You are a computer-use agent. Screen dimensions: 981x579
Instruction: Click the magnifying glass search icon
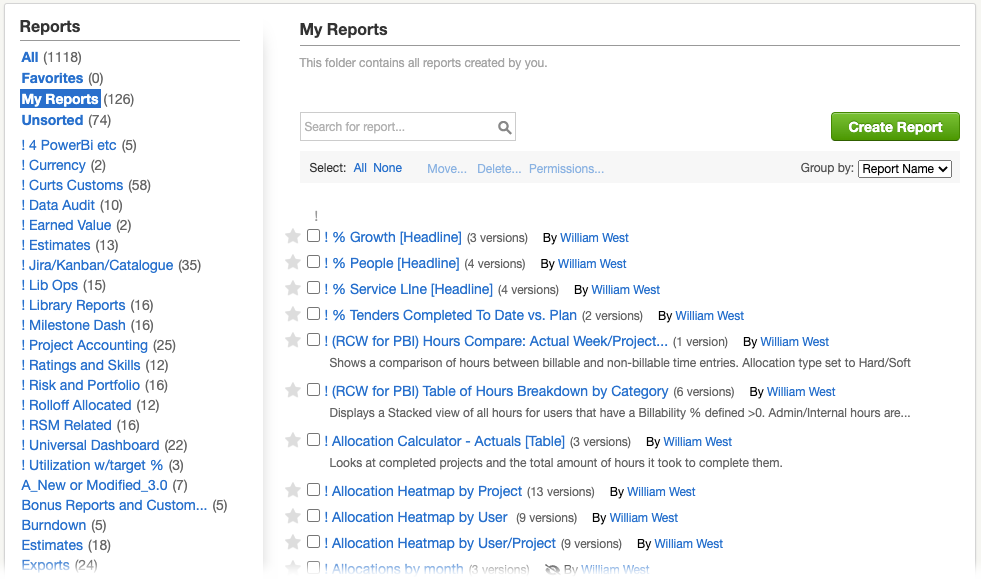[505, 127]
